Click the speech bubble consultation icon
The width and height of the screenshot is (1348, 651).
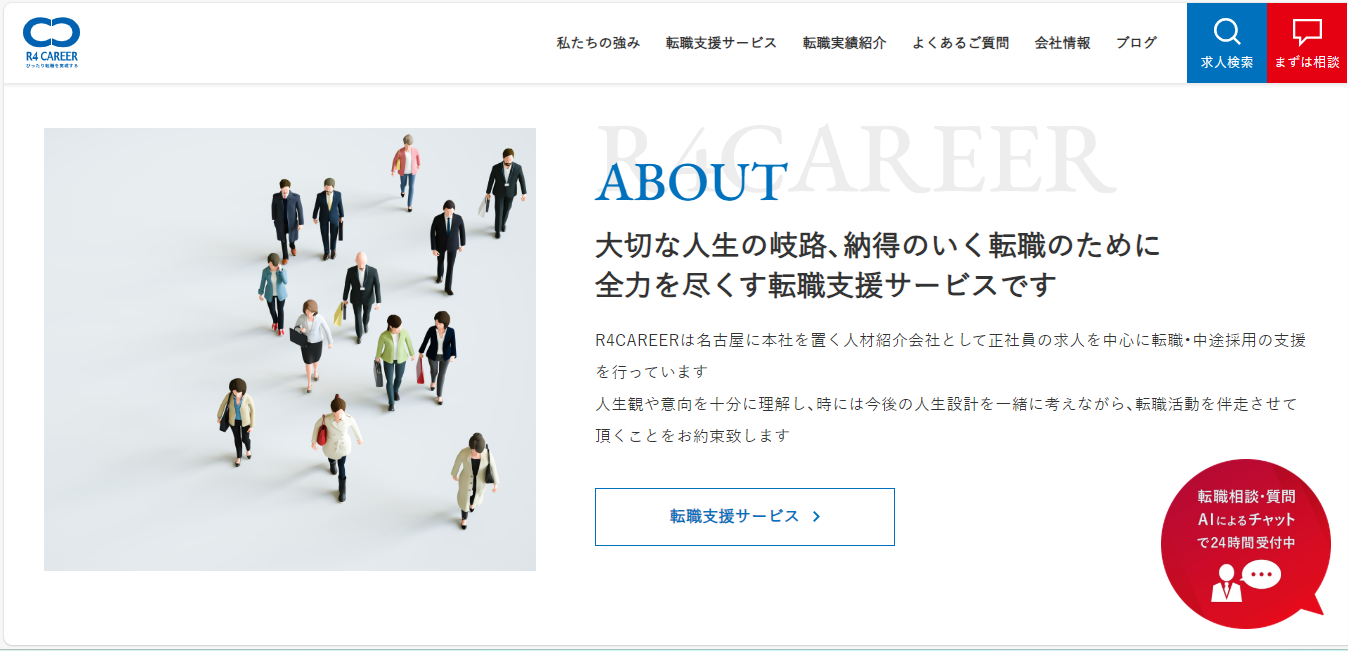click(x=1306, y=32)
